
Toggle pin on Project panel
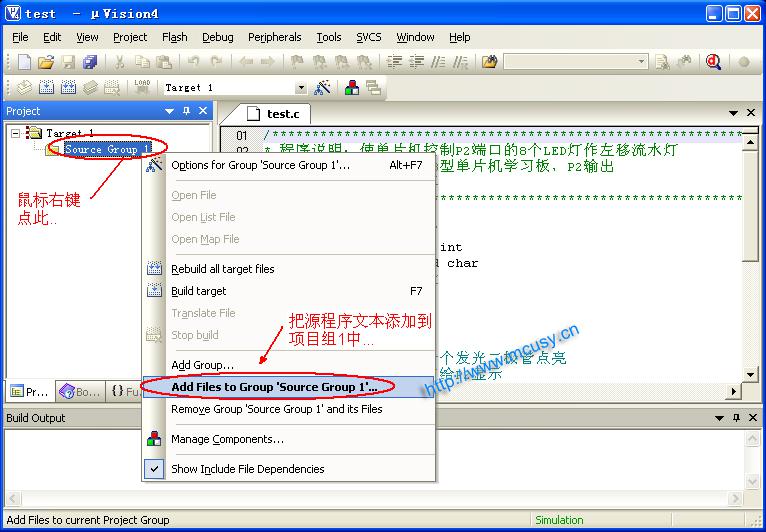click(x=186, y=111)
